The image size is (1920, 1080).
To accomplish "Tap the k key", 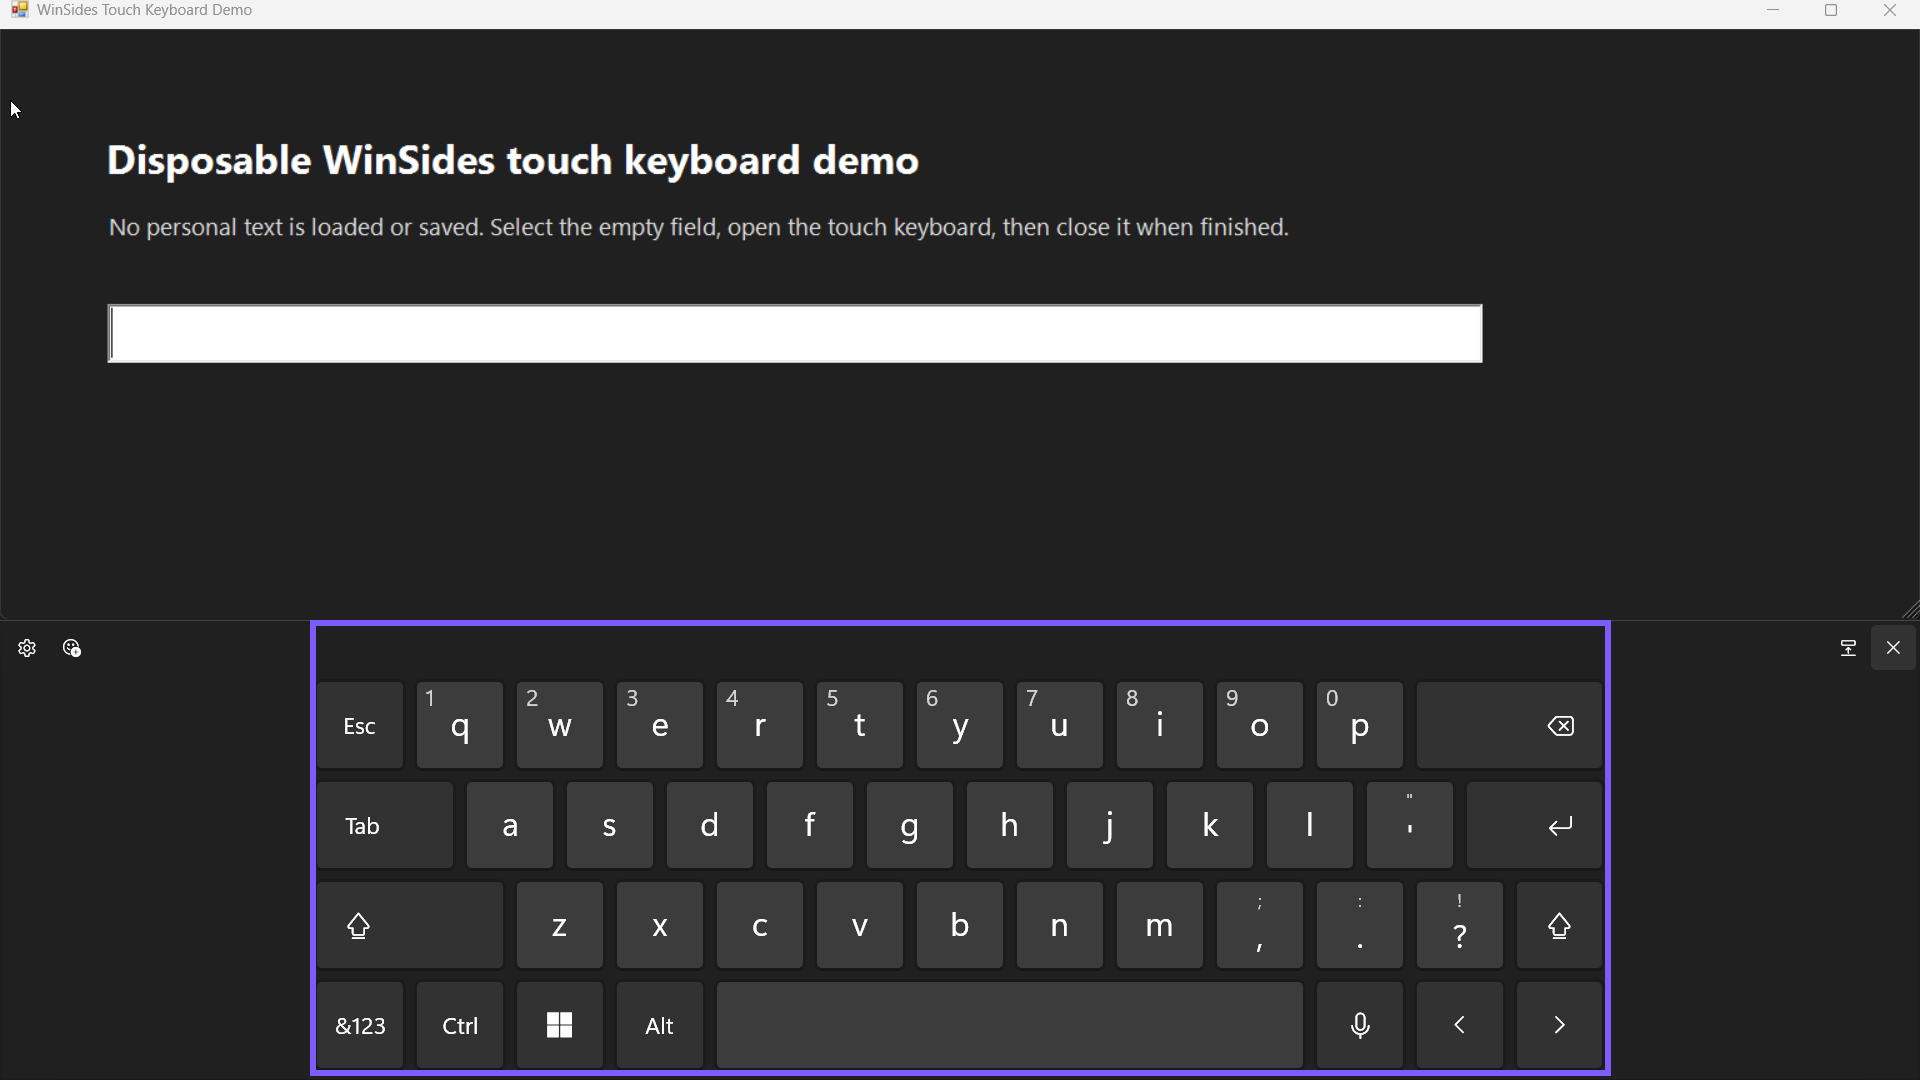I will click(1210, 826).
